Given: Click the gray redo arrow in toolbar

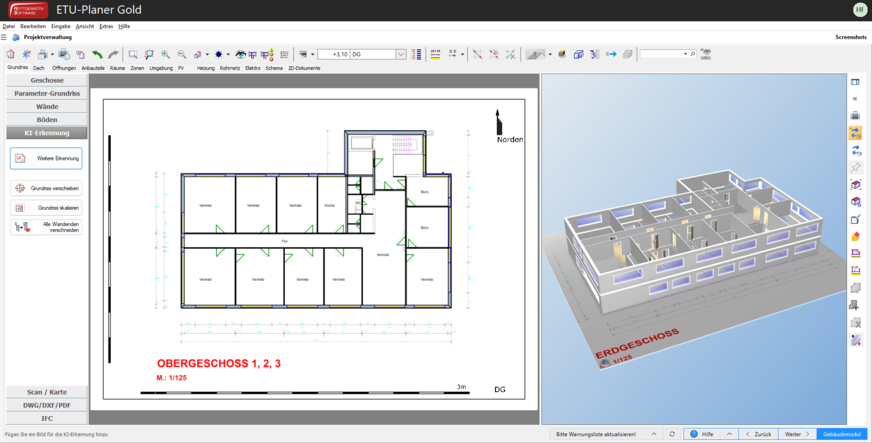Looking at the screenshot, I should (x=113, y=54).
